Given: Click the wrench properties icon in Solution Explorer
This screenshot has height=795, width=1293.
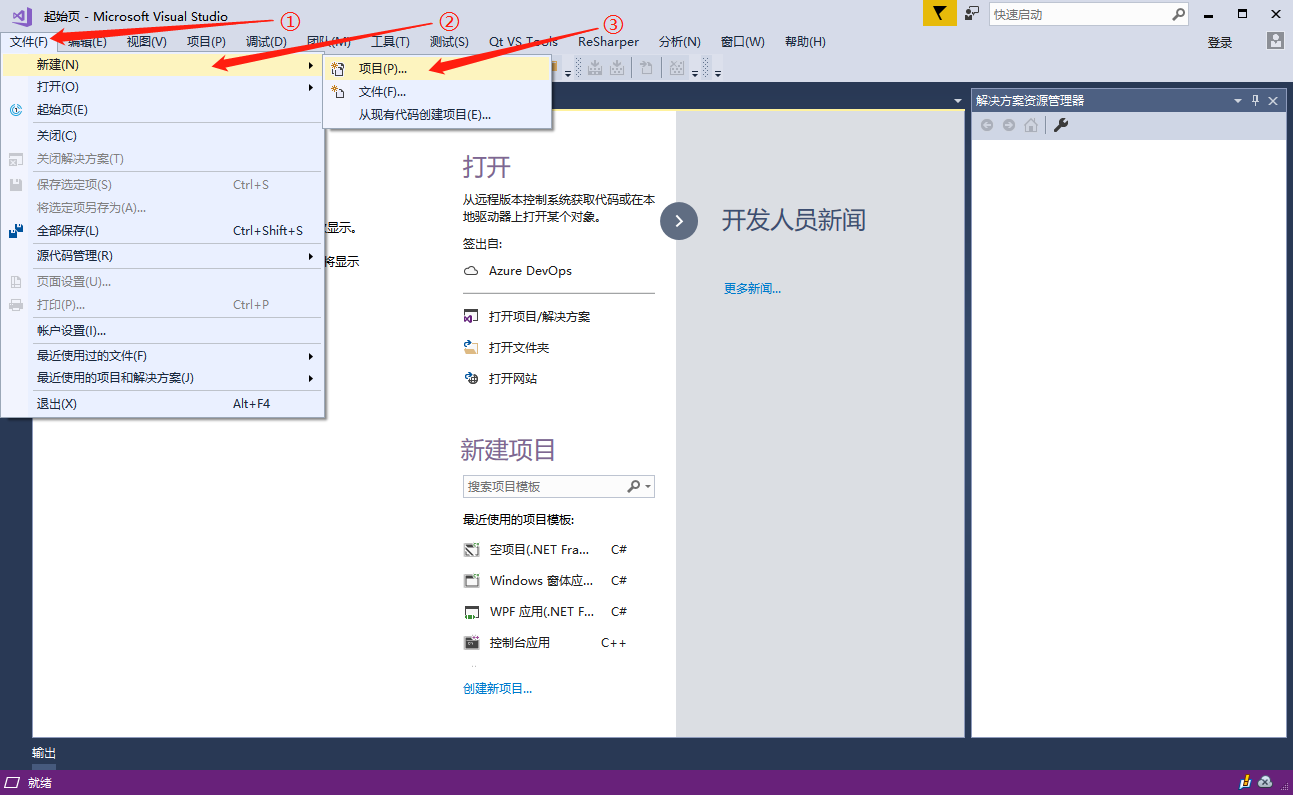Looking at the screenshot, I should [1061, 125].
